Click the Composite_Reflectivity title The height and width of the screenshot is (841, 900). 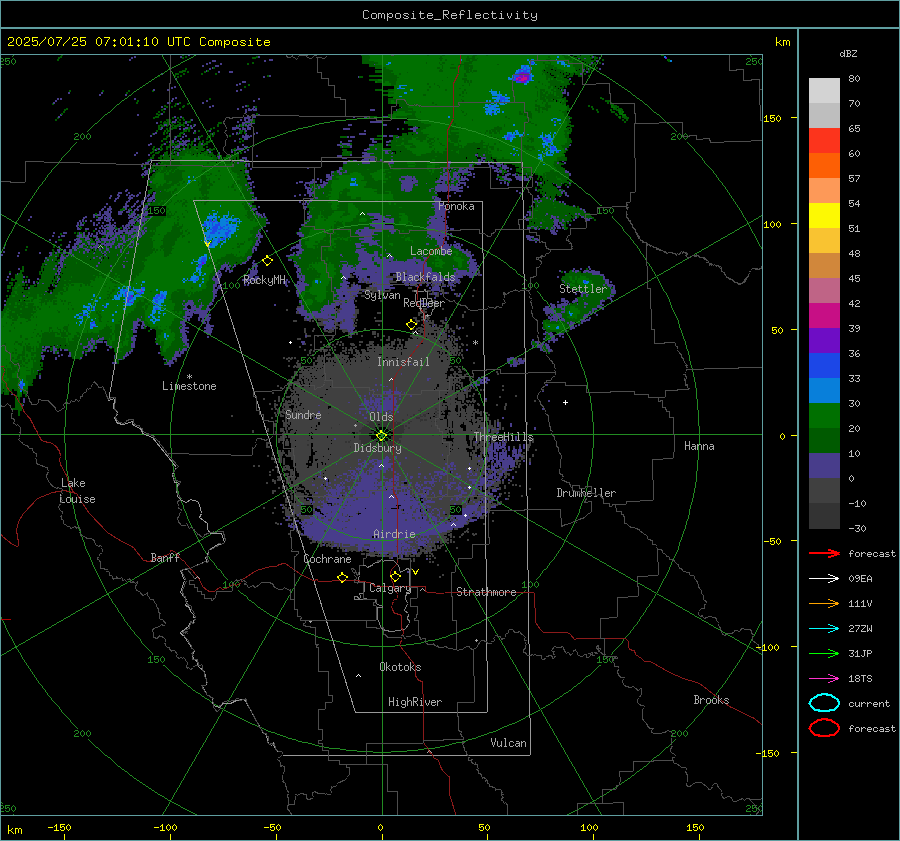coord(450,15)
